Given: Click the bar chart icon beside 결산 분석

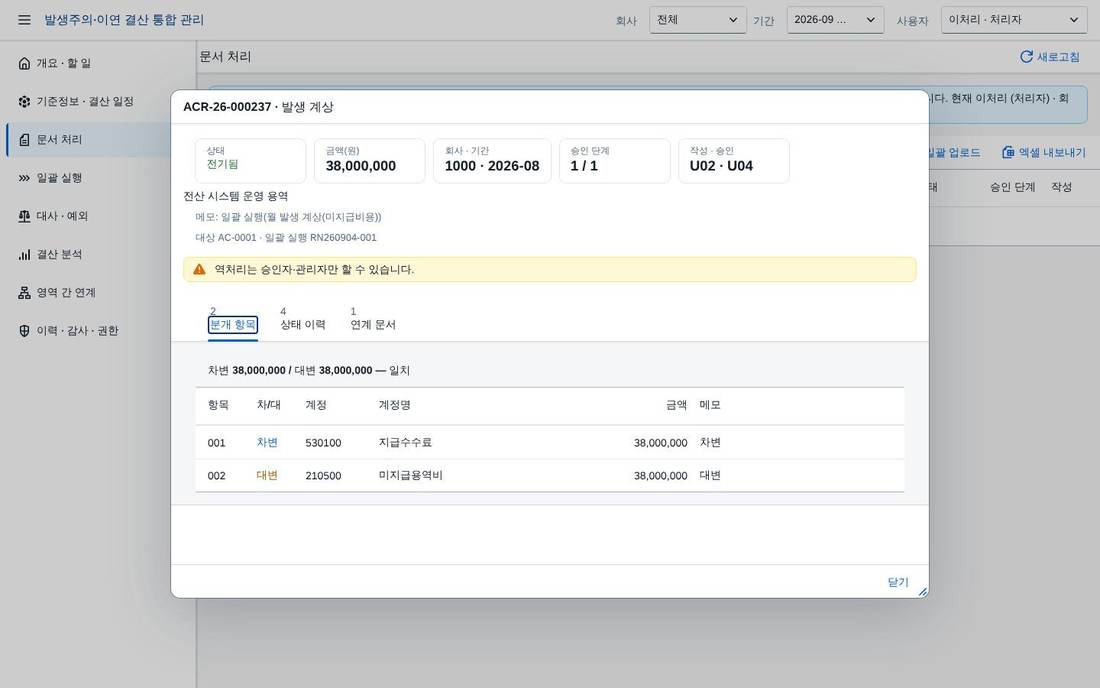Looking at the screenshot, I should tap(25, 255).
